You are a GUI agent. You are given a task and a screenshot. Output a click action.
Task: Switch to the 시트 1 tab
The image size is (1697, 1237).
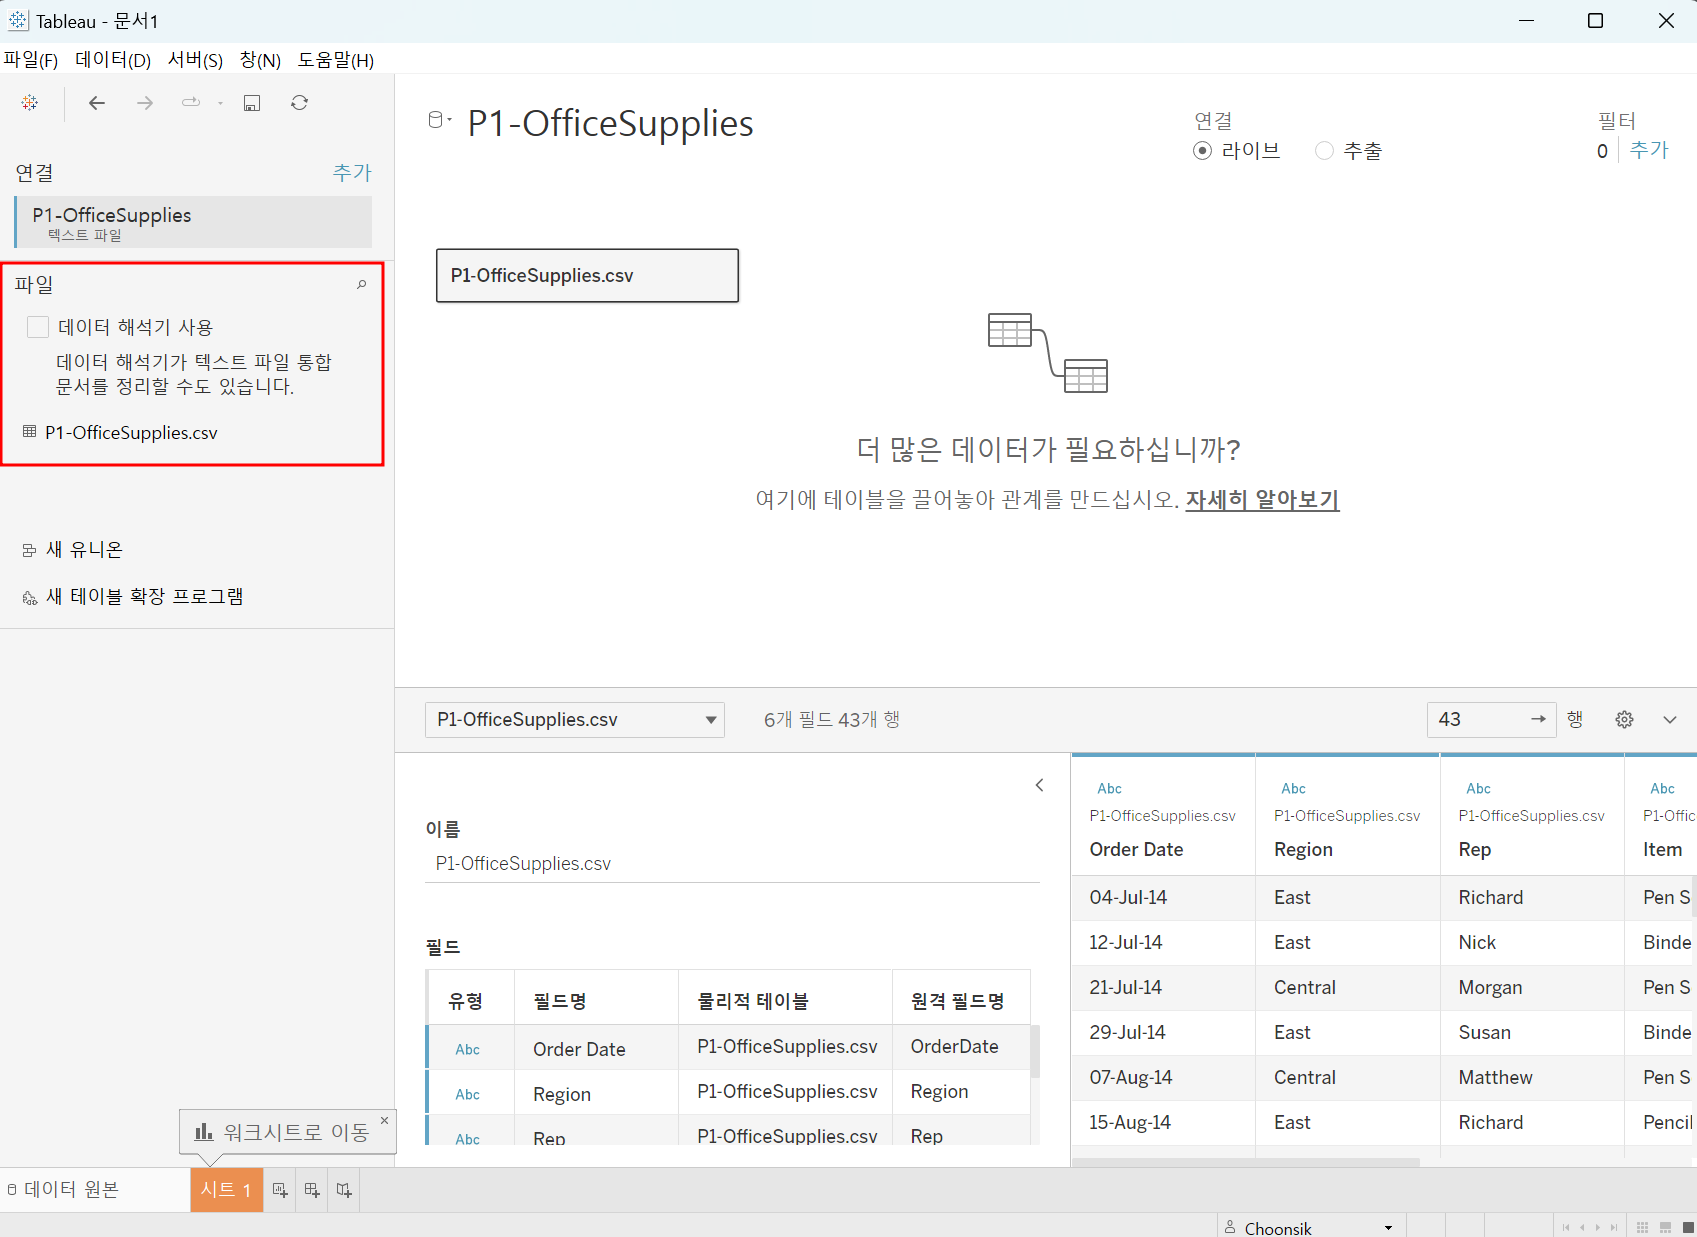[226, 1190]
